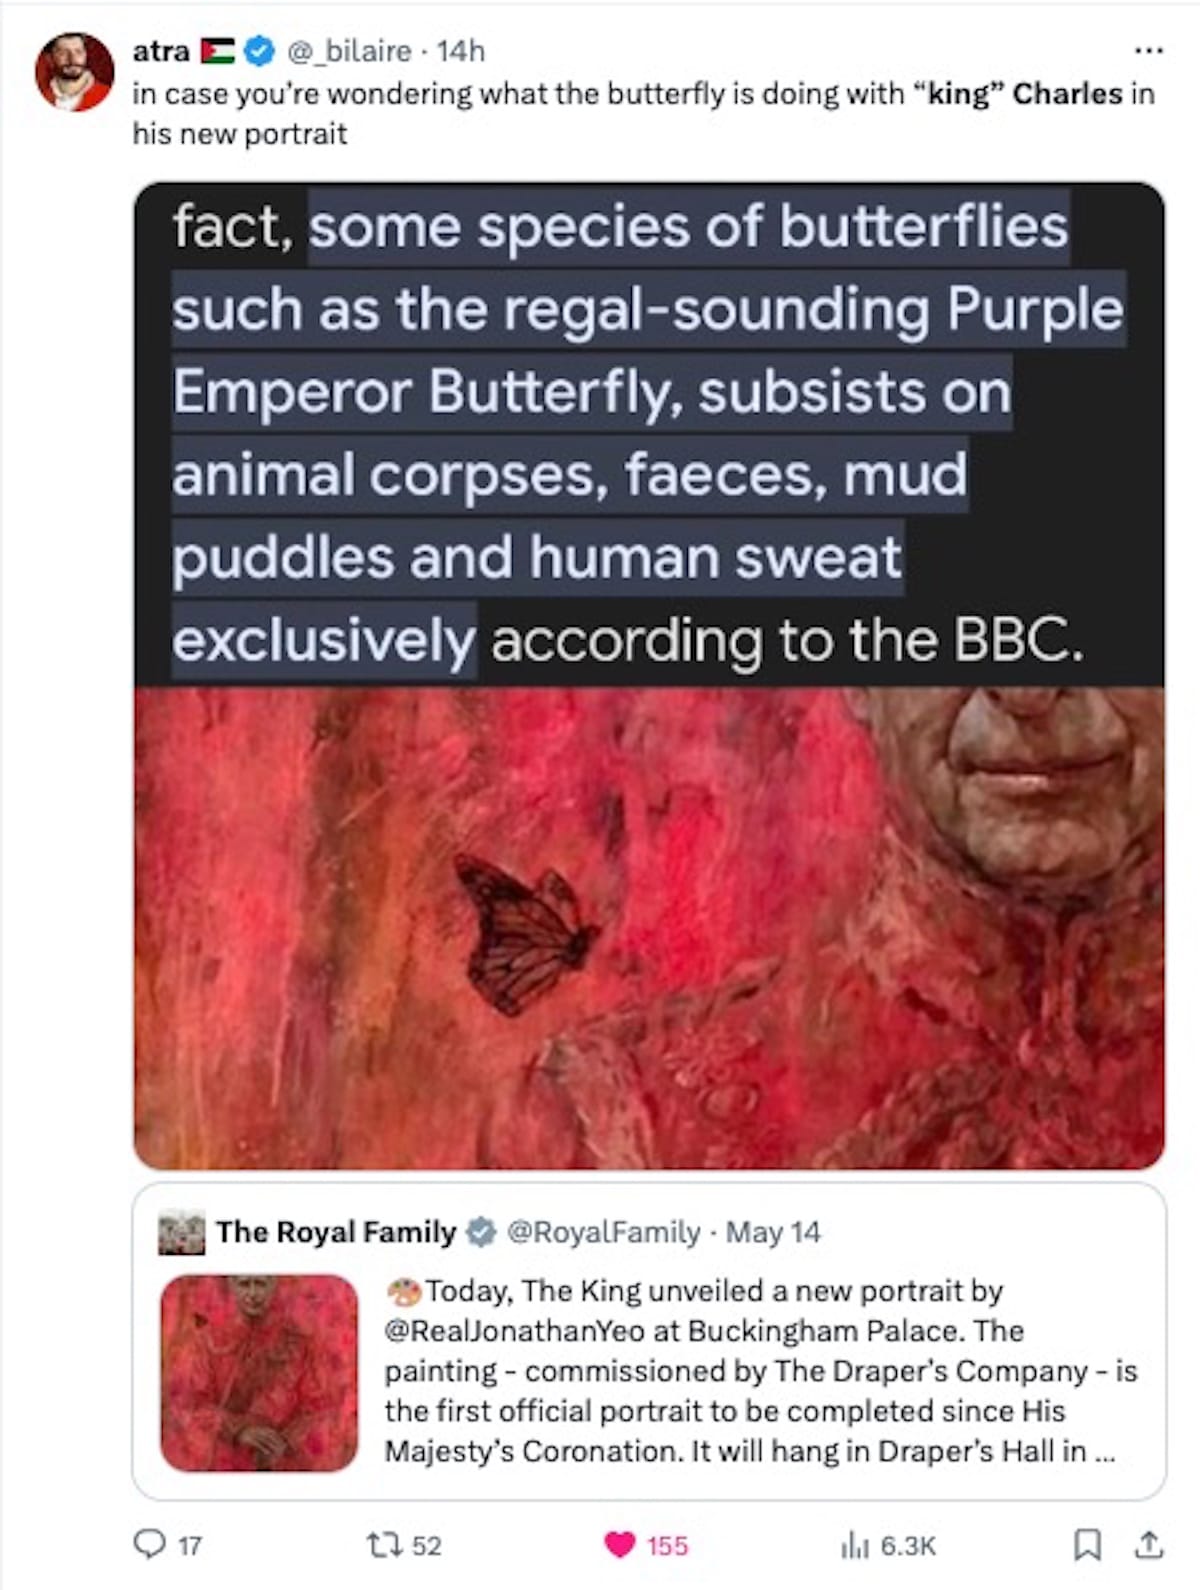Toggle the red heart like button

click(620, 1545)
